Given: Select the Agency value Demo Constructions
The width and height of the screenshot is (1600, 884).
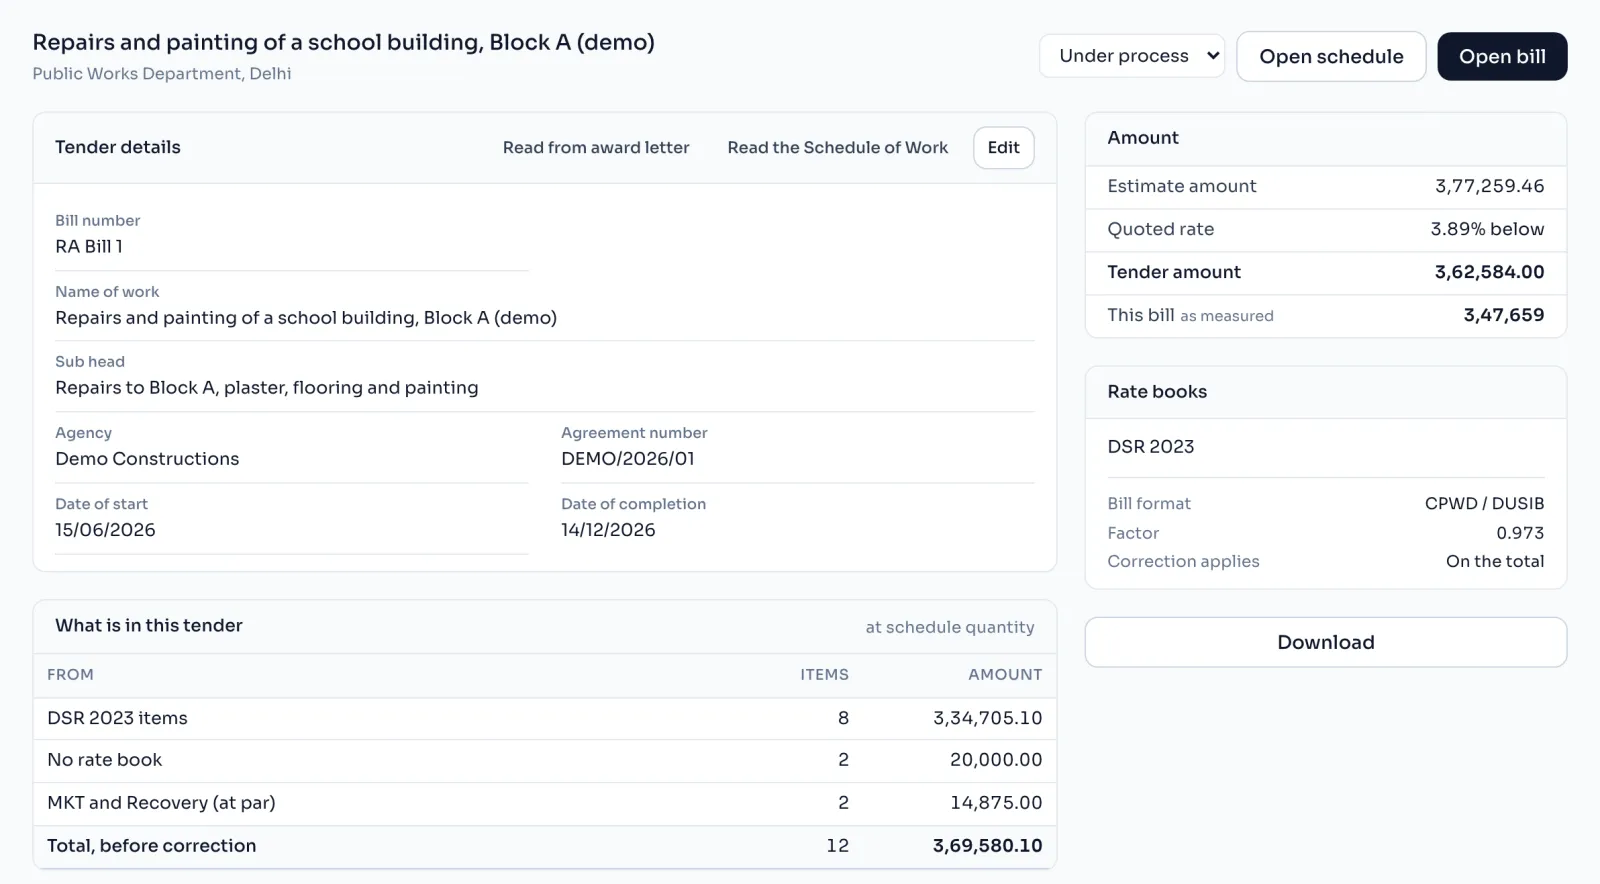Looking at the screenshot, I should tap(147, 459).
